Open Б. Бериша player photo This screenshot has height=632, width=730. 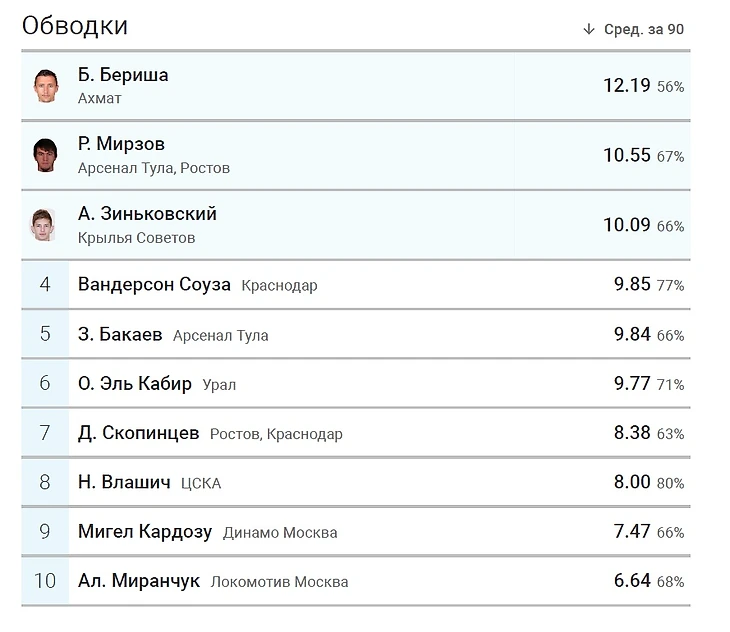point(46,86)
